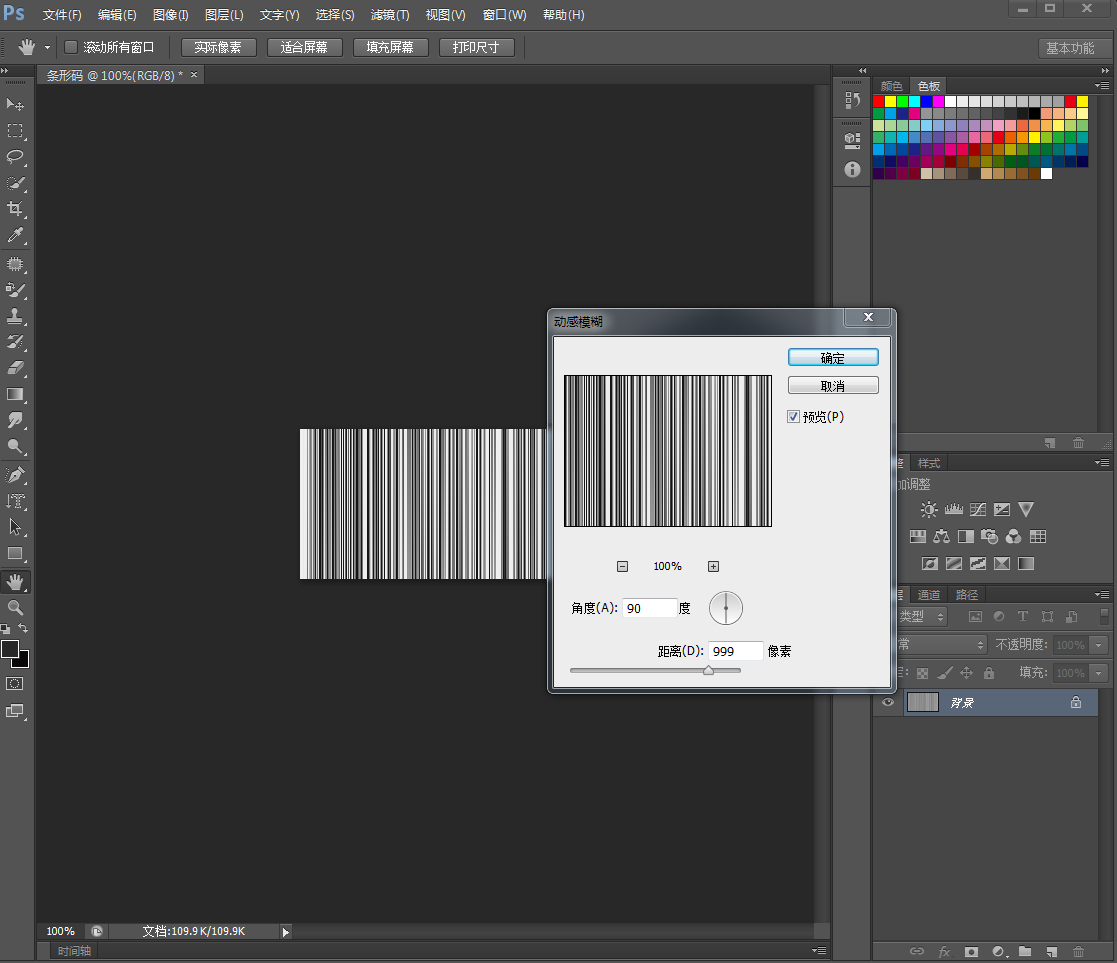Click zoom in plus in blur preview
This screenshot has height=963, width=1117.
tap(713, 566)
